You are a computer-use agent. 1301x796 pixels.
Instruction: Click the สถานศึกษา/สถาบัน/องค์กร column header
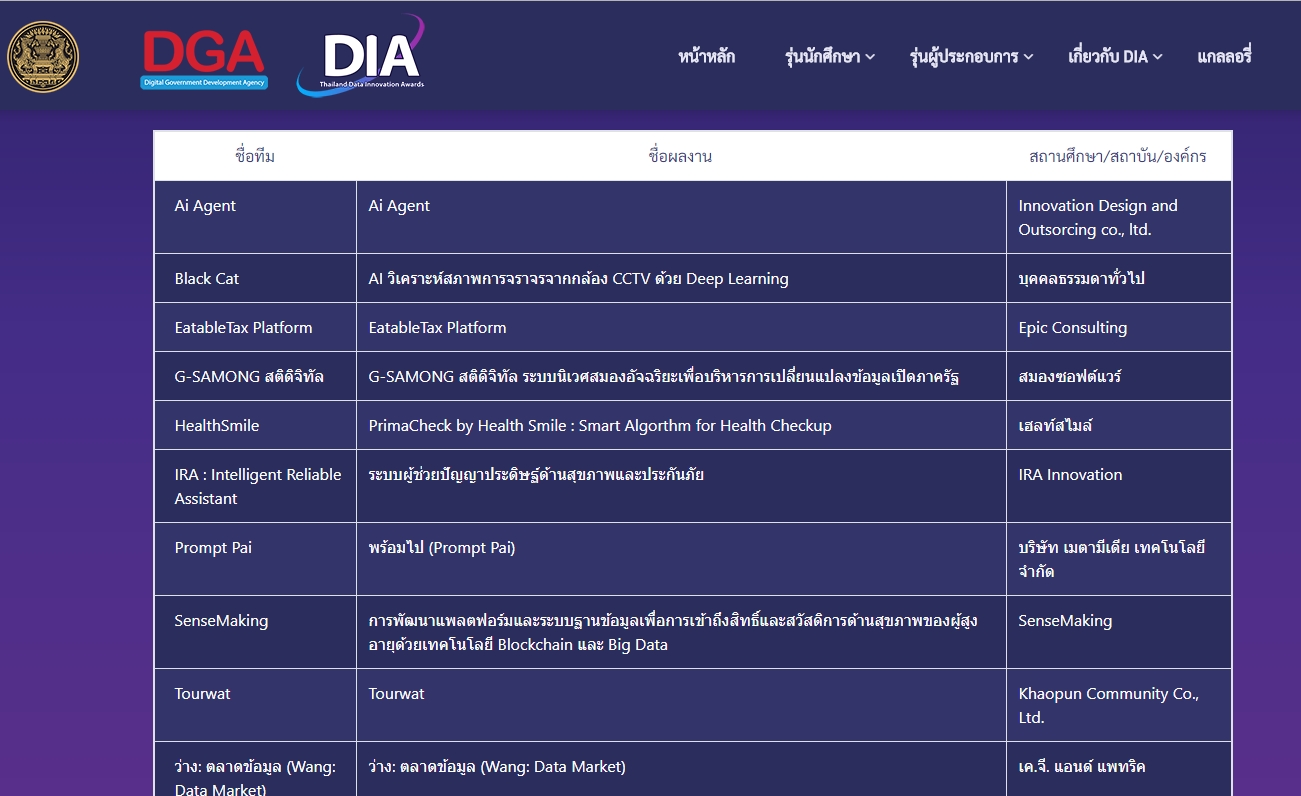click(1118, 156)
